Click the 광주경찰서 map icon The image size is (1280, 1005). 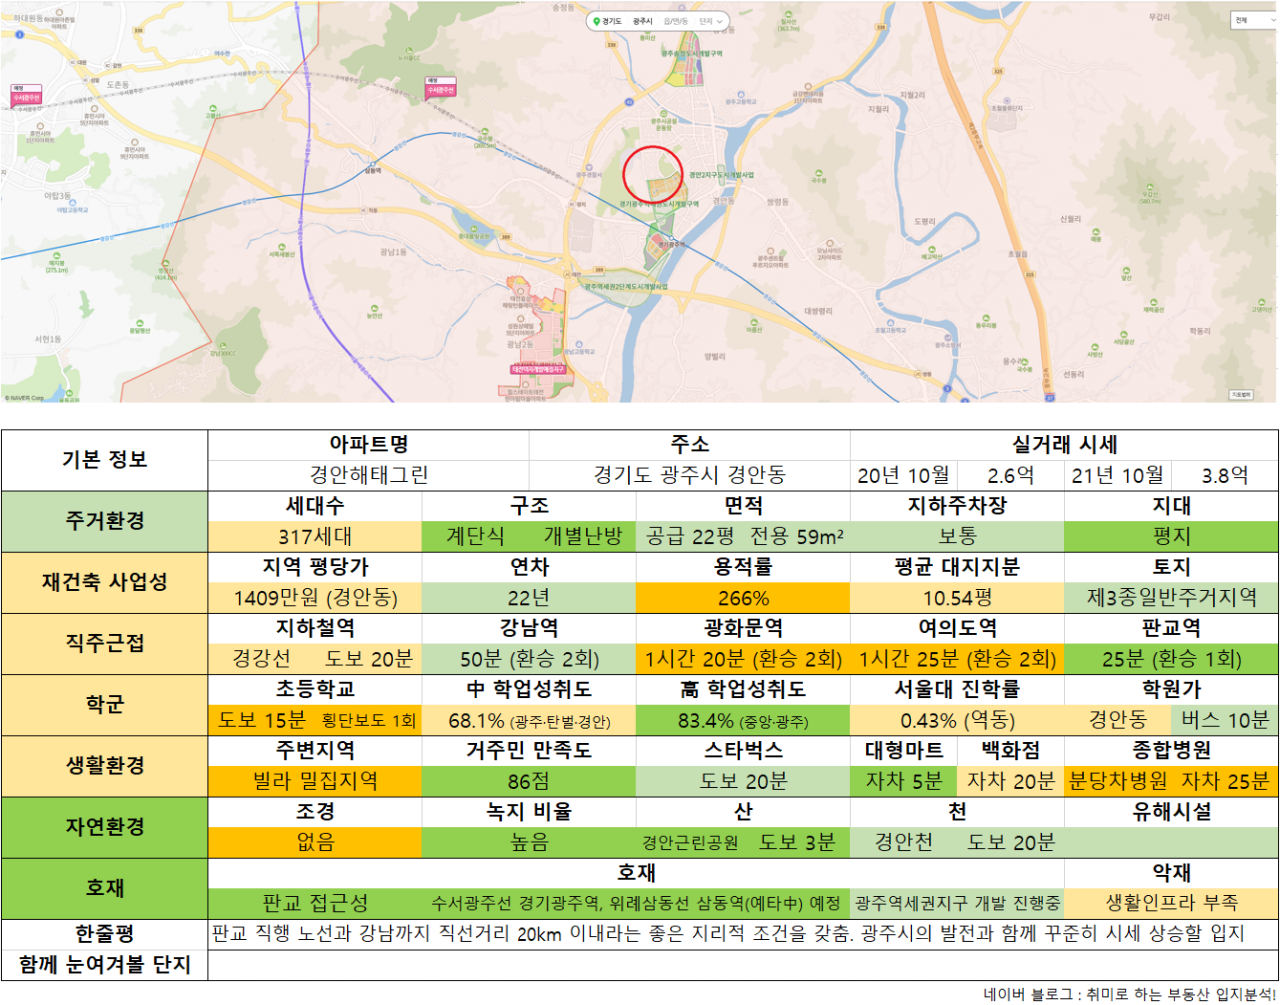[589, 166]
